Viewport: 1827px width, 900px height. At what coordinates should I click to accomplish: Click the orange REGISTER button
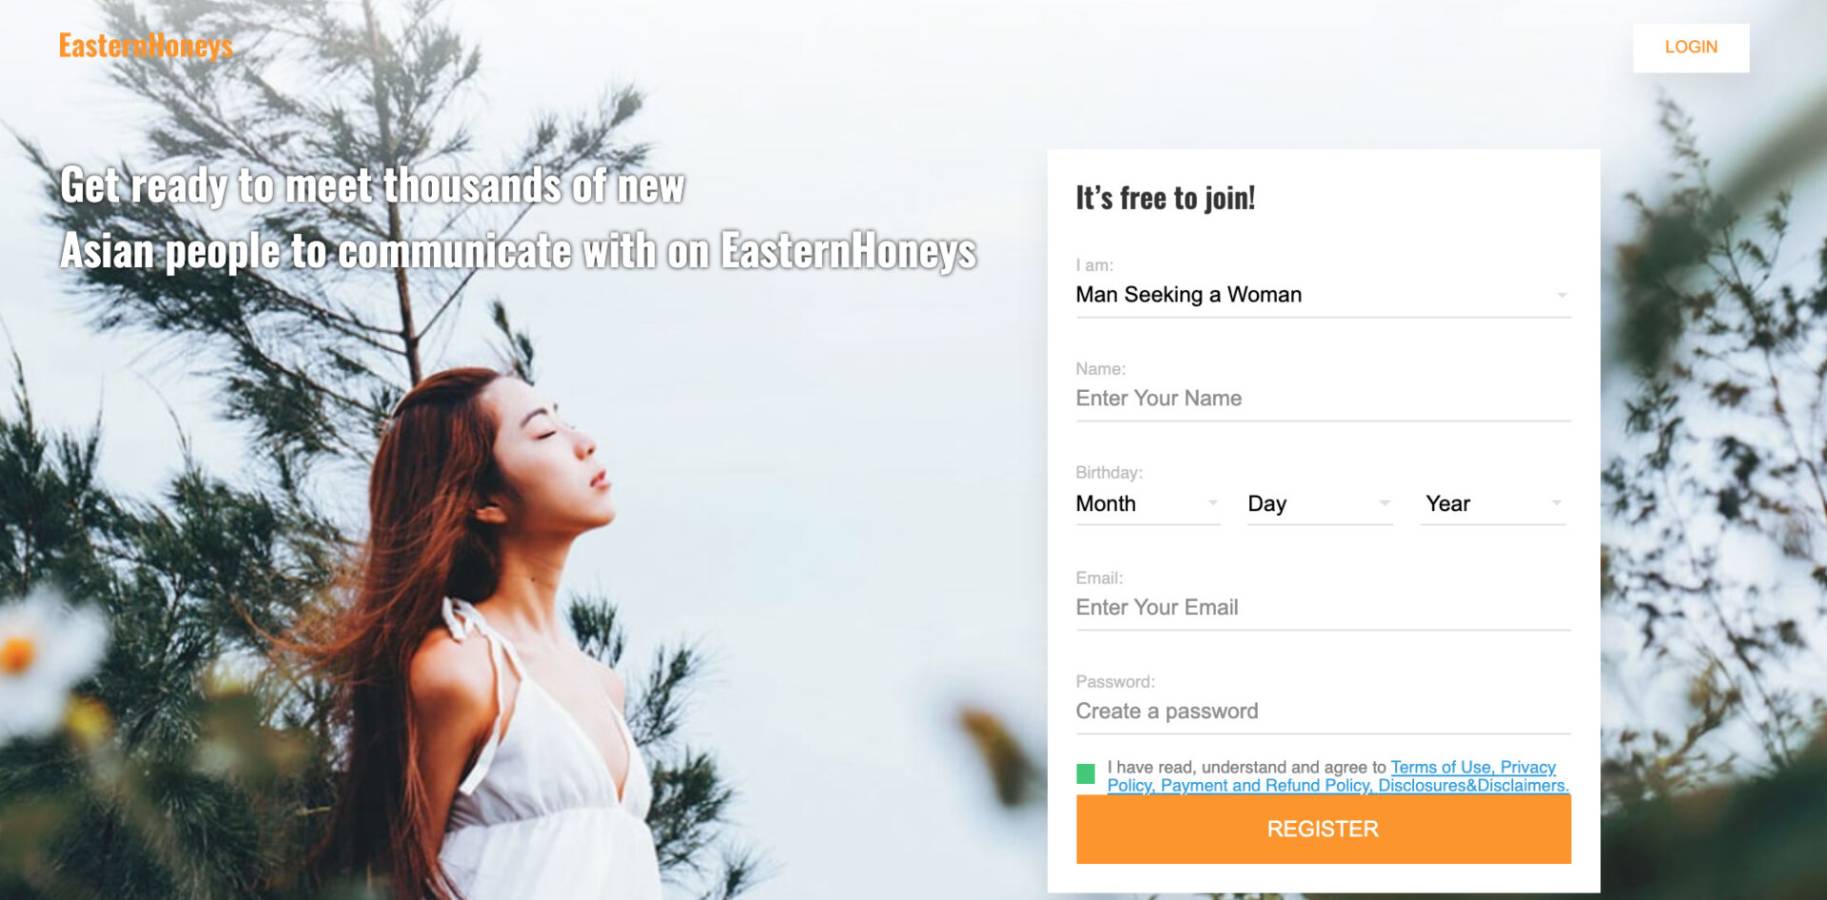(1323, 829)
